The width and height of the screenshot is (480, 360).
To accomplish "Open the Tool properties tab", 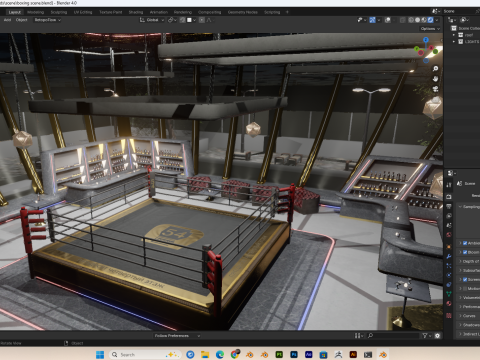I will 449,184.
